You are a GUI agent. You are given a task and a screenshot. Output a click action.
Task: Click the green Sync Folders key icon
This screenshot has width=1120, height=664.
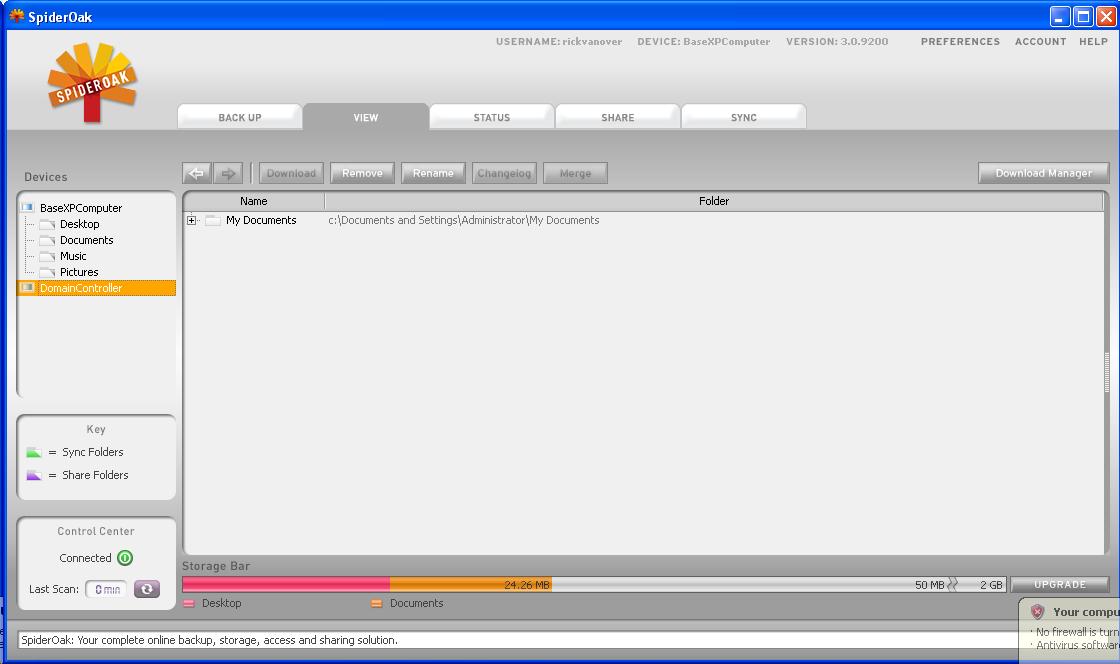click(x=34, y=452)
